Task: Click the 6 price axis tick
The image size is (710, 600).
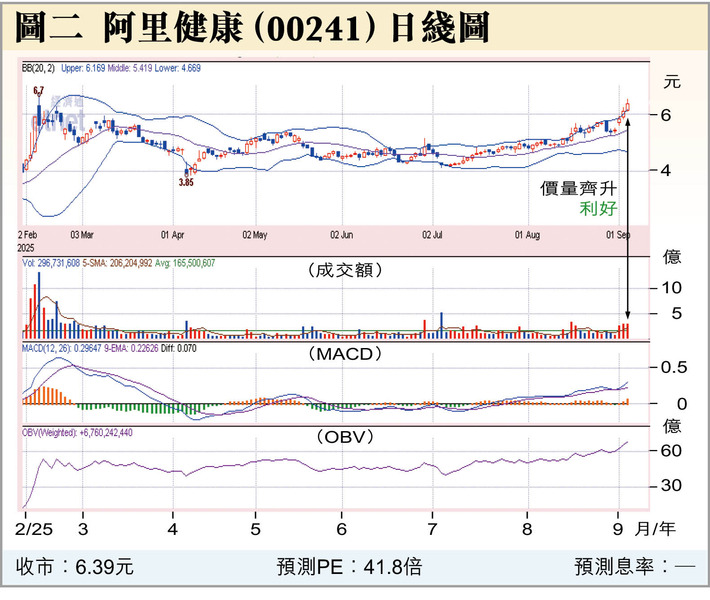Action: pos(666,115)
